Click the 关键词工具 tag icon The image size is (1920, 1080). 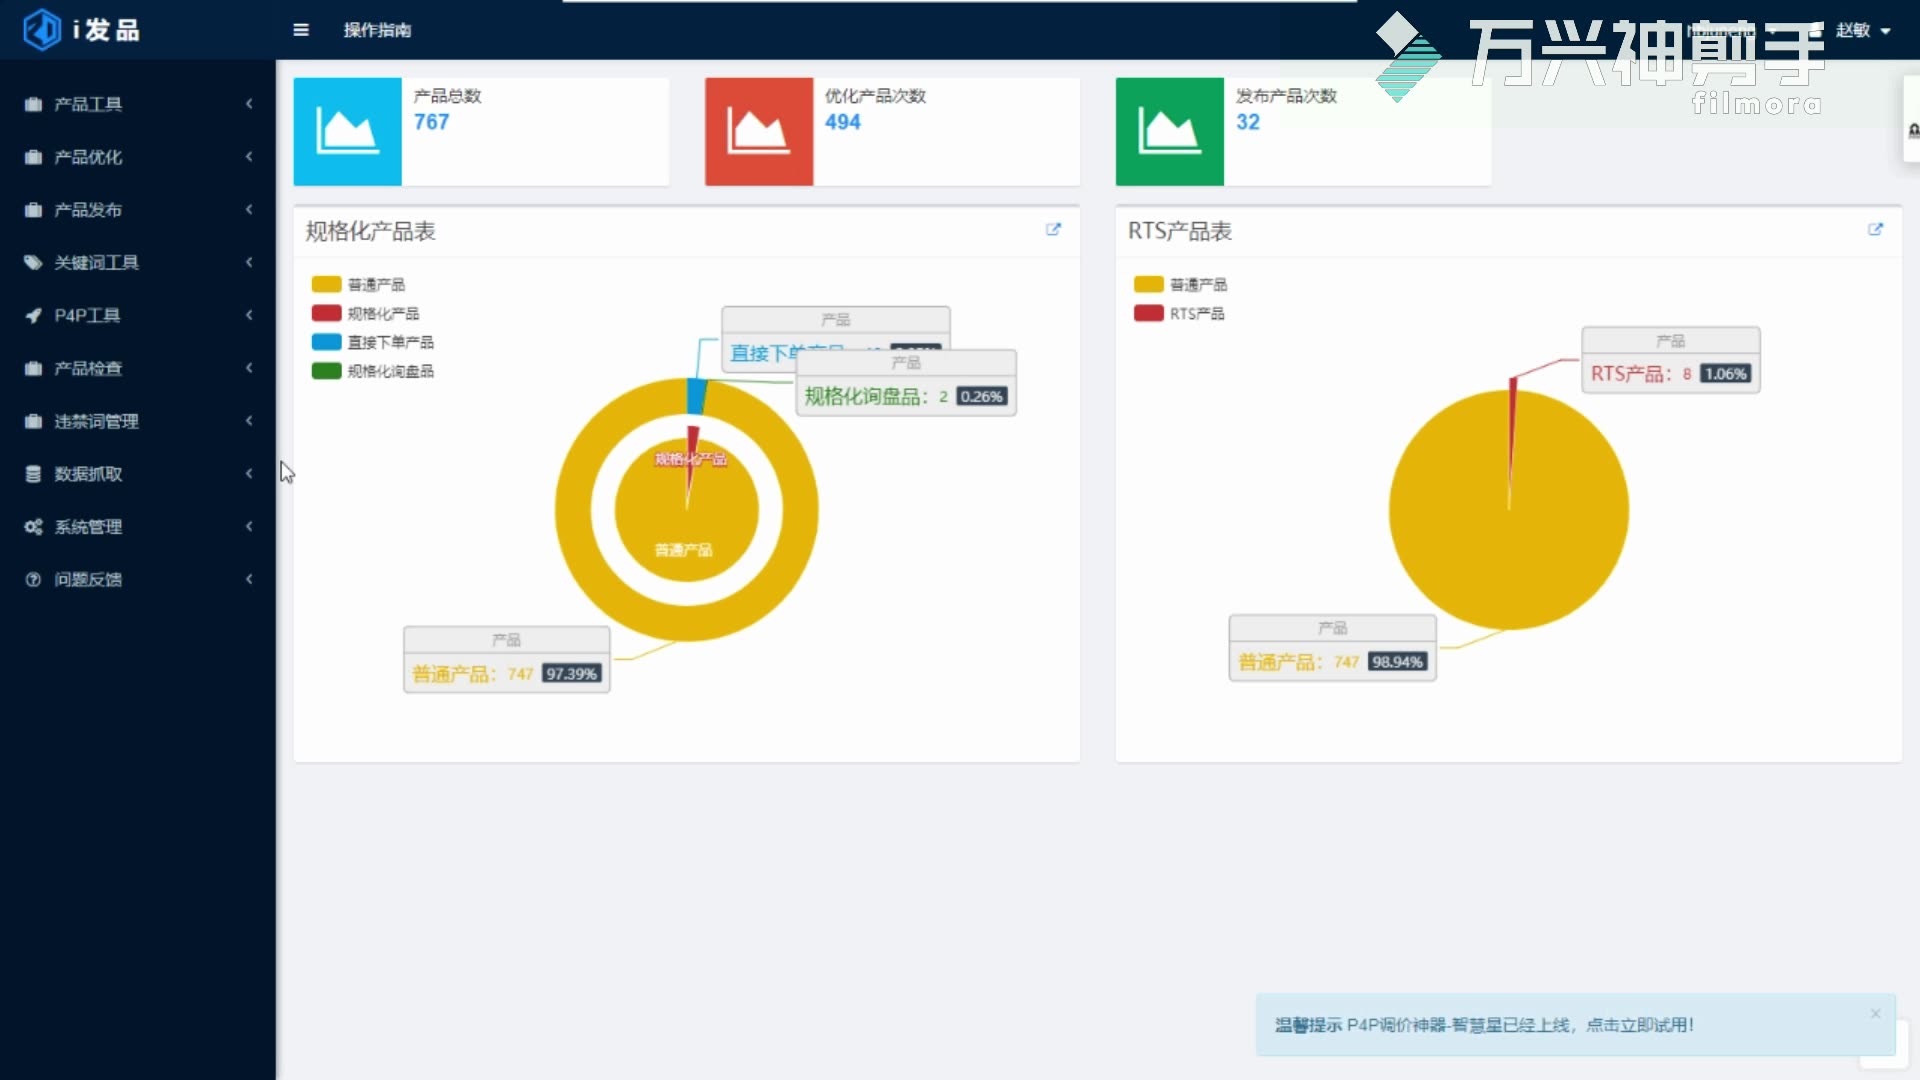33,263
